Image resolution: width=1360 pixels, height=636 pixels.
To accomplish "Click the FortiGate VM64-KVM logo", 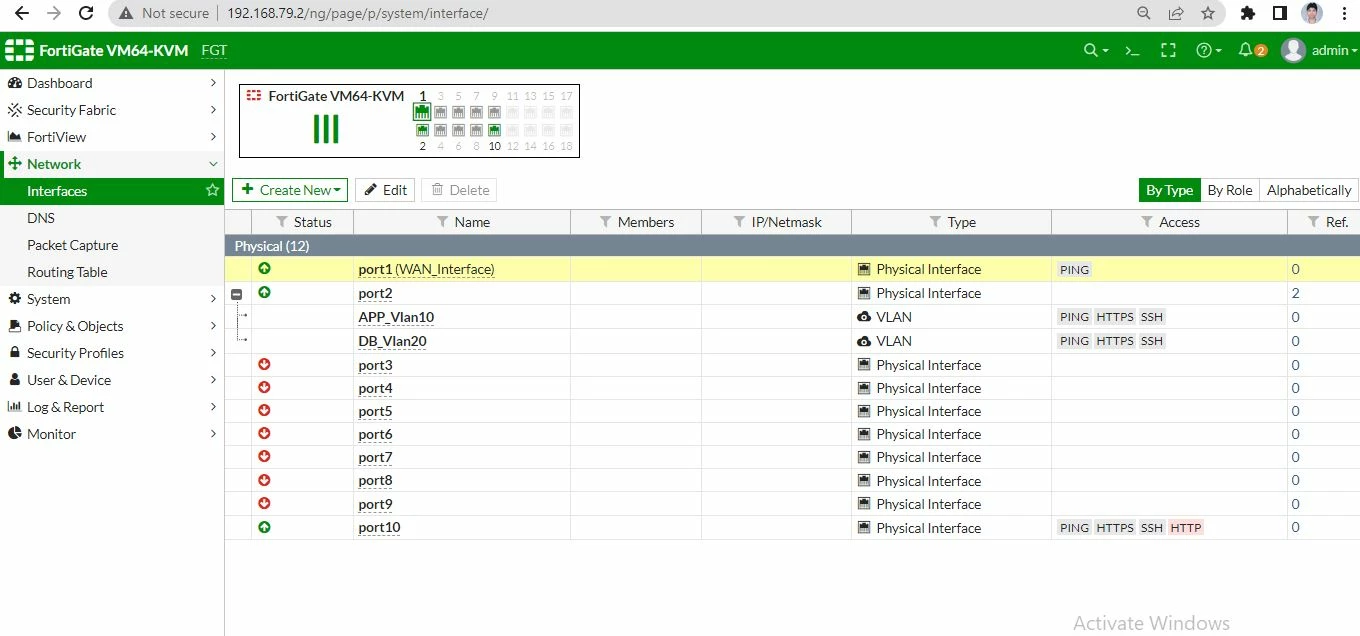I will (96, 50).
